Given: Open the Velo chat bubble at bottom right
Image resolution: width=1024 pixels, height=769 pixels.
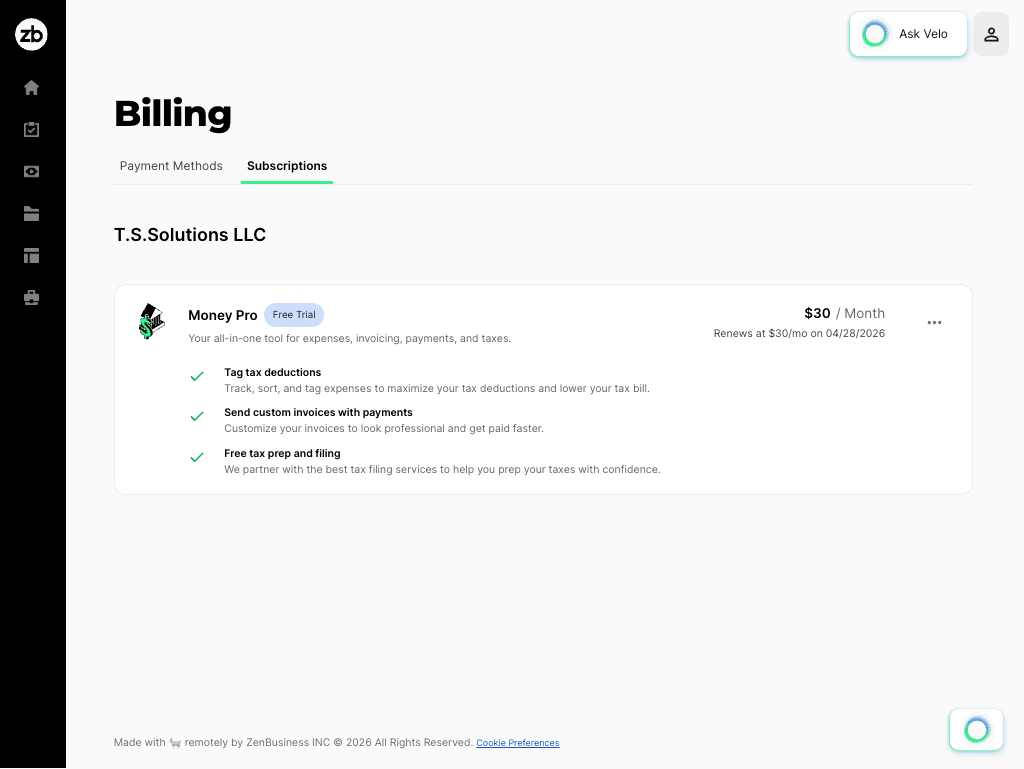Looking at the screenshot, I should click(975, 729).
